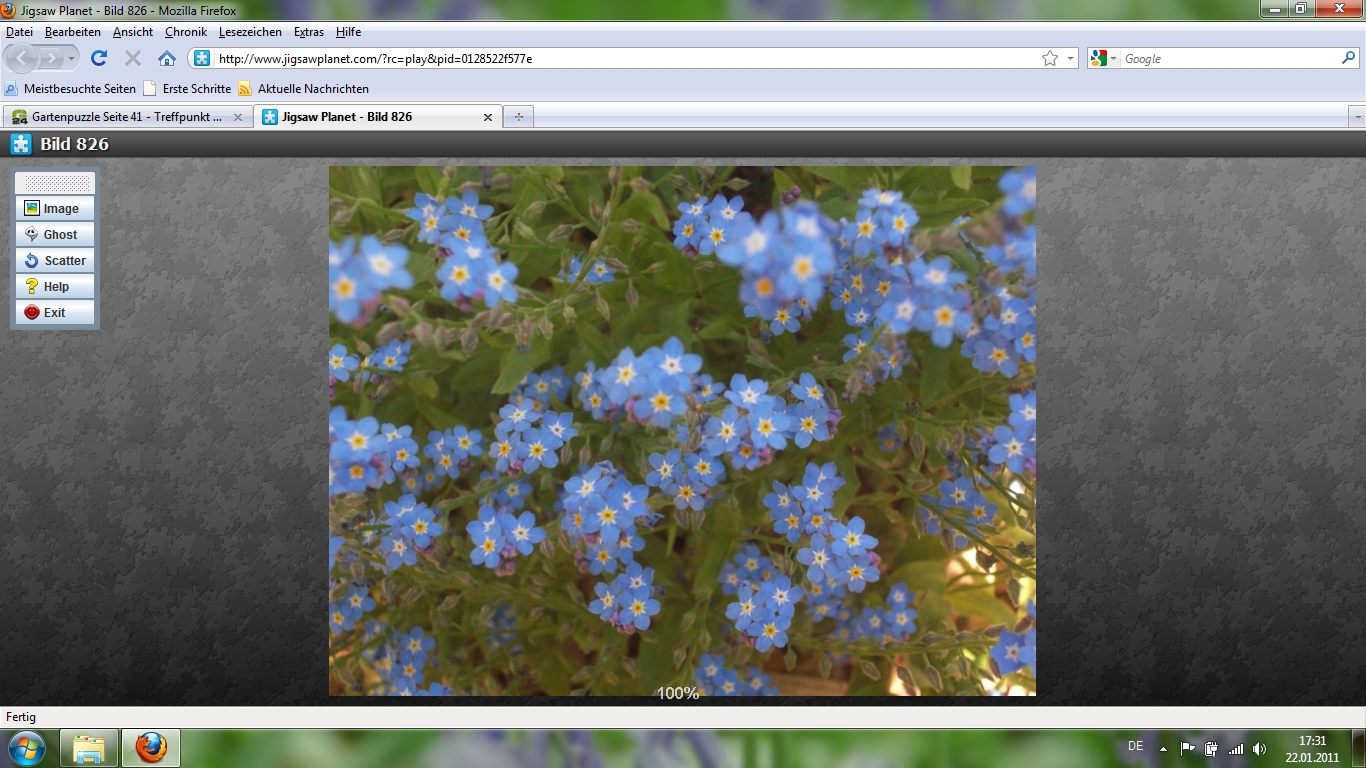Click the Google search input field

1230,59
